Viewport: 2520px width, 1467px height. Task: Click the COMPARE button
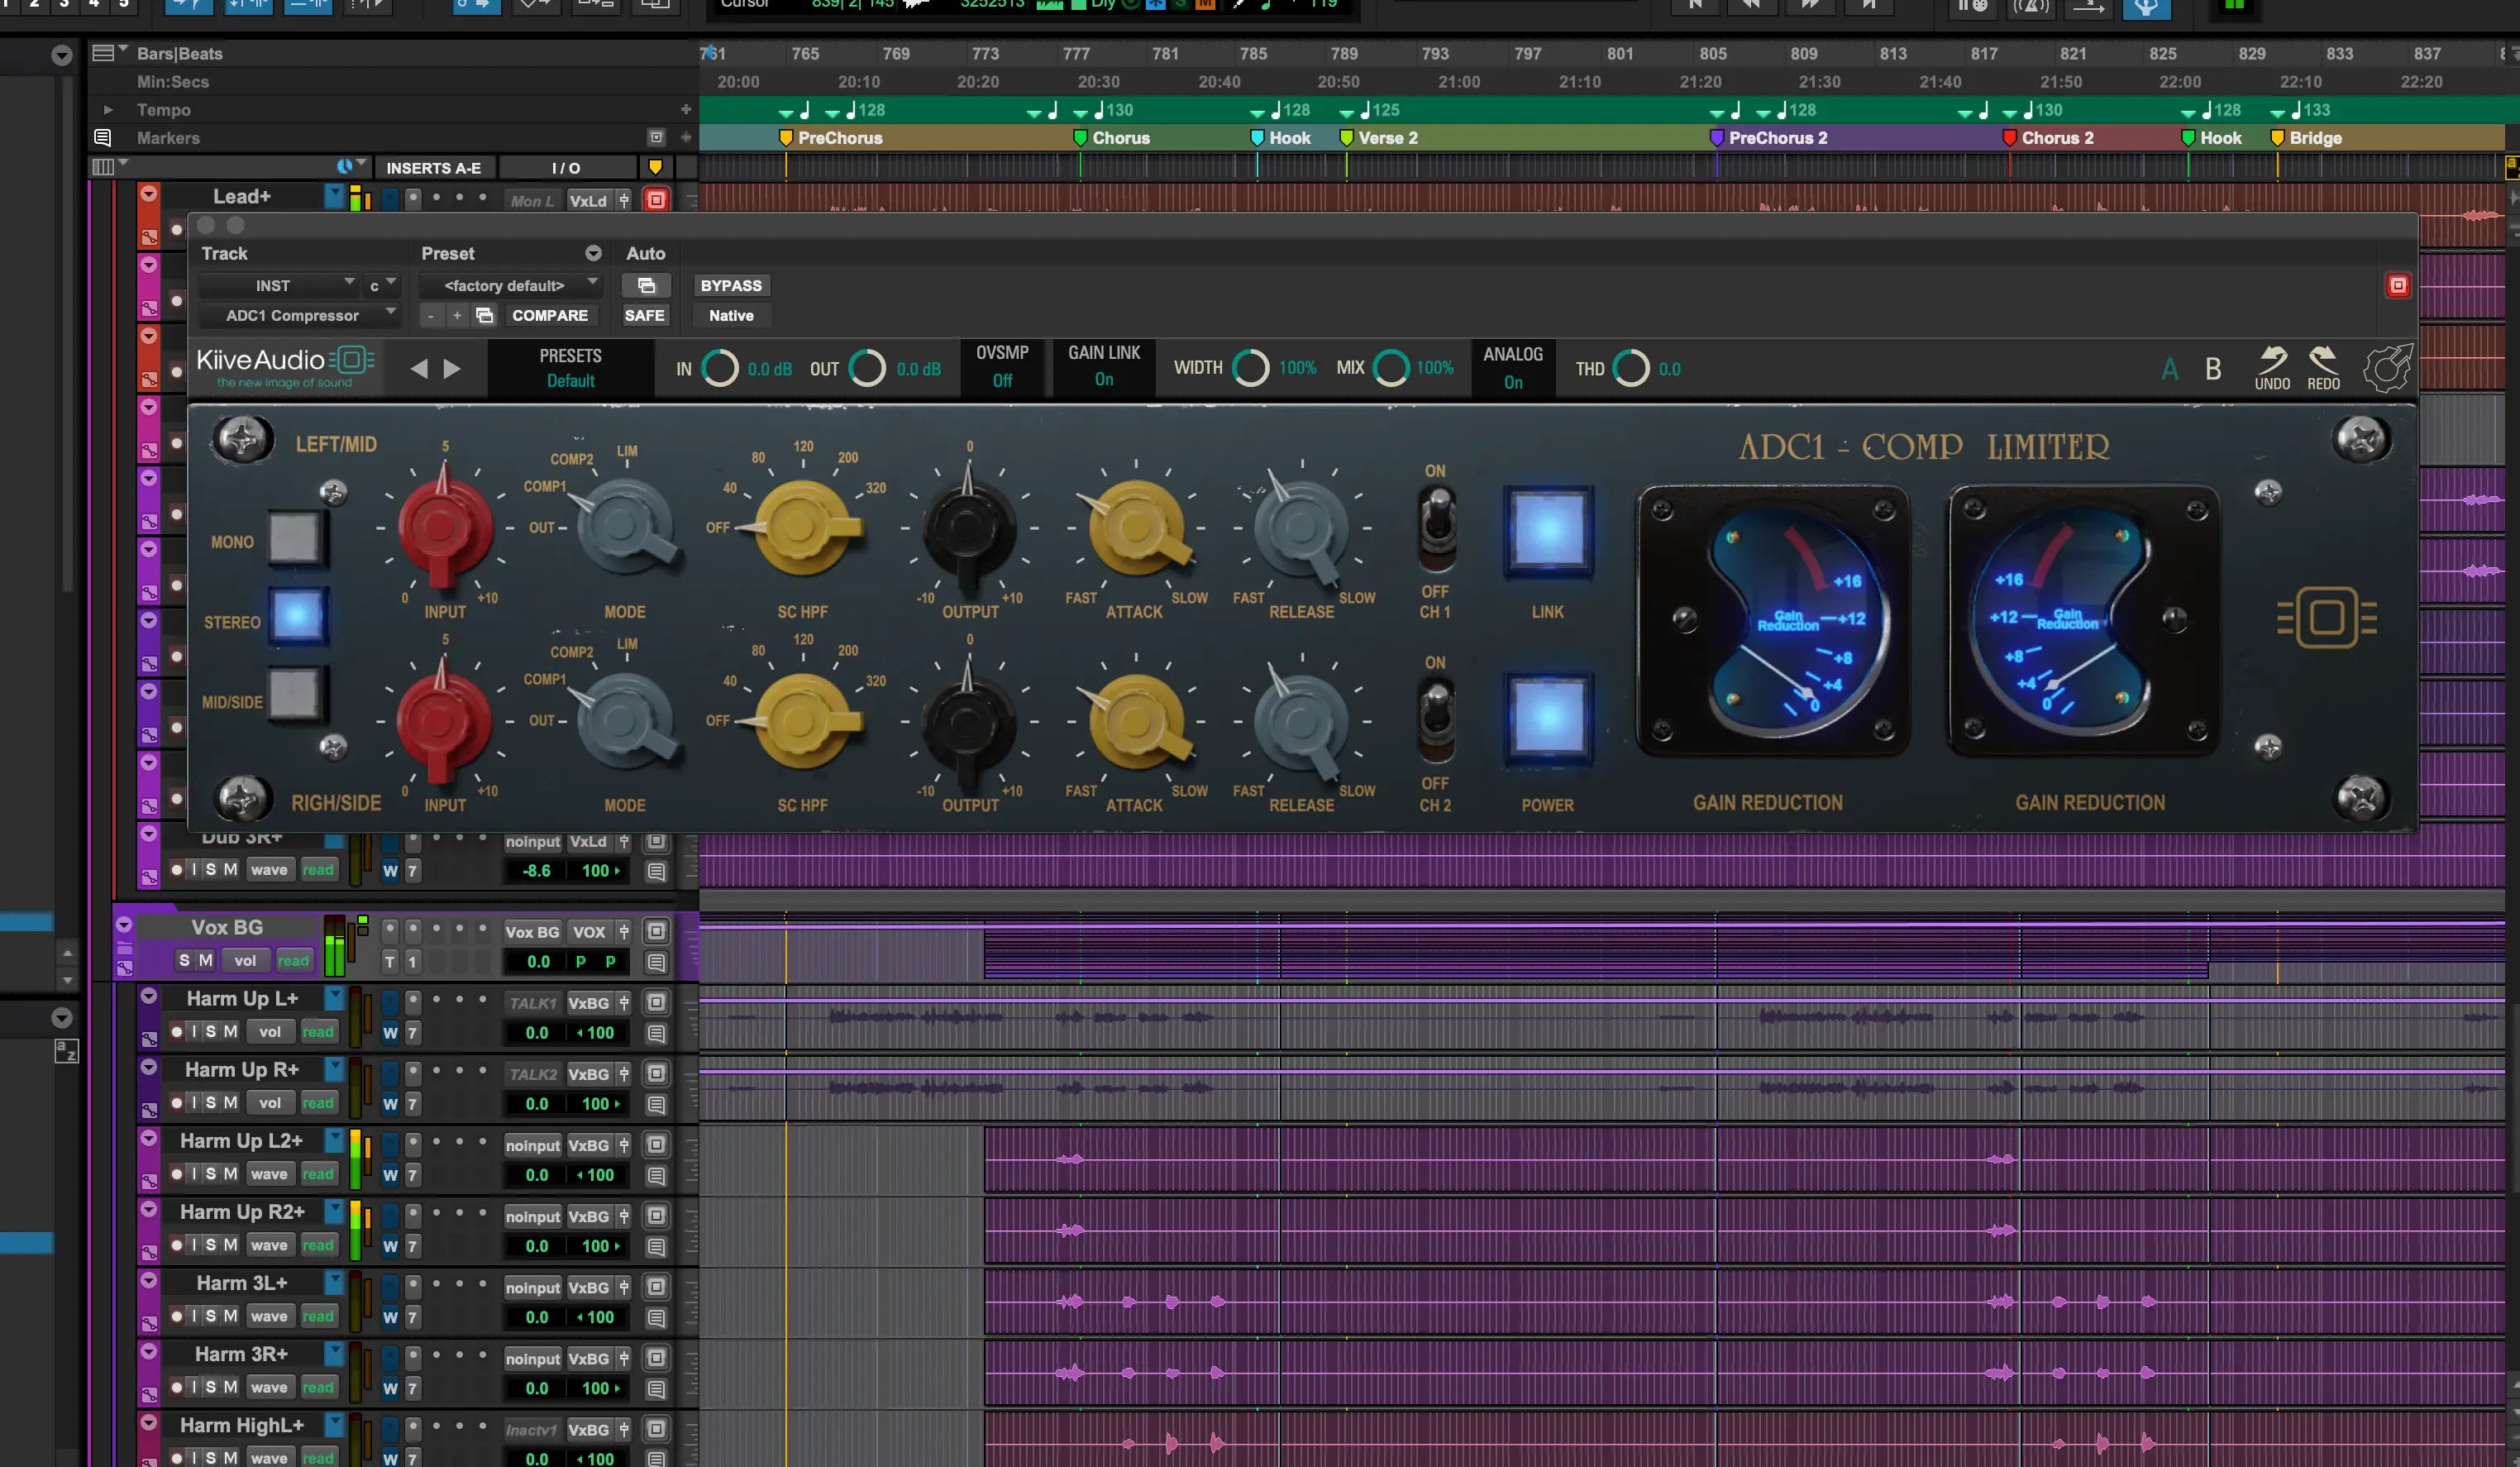[x=549, y=316]
